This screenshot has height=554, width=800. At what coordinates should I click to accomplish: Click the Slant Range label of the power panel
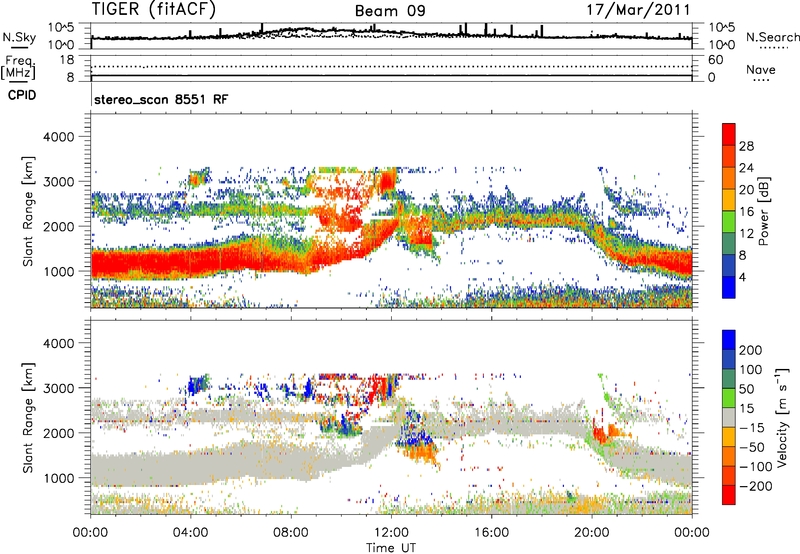click(28, 211)
